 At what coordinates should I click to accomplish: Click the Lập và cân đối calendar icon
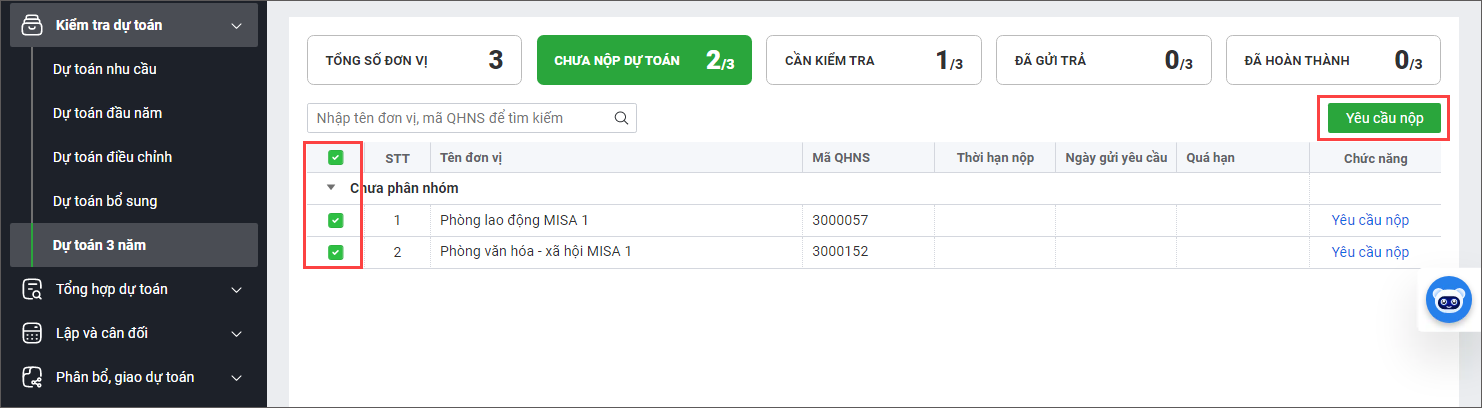33,333
